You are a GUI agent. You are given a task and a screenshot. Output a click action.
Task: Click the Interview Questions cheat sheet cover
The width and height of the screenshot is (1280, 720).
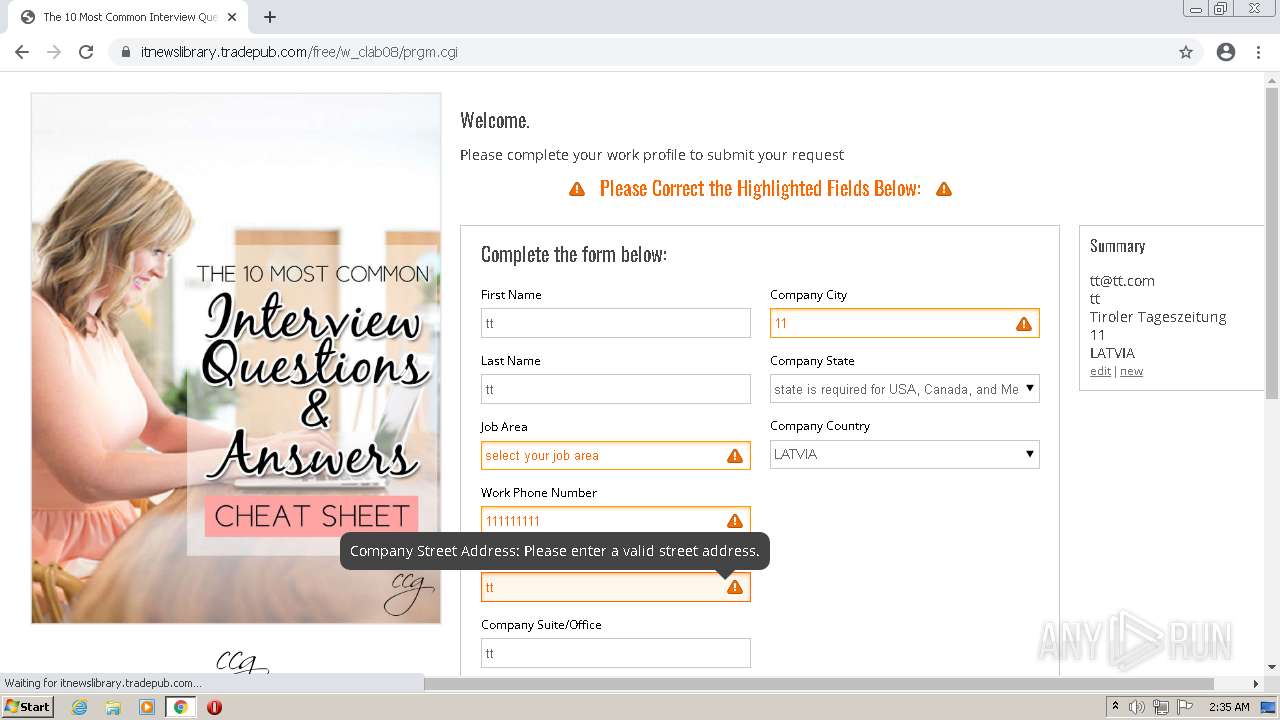point(236,358)
